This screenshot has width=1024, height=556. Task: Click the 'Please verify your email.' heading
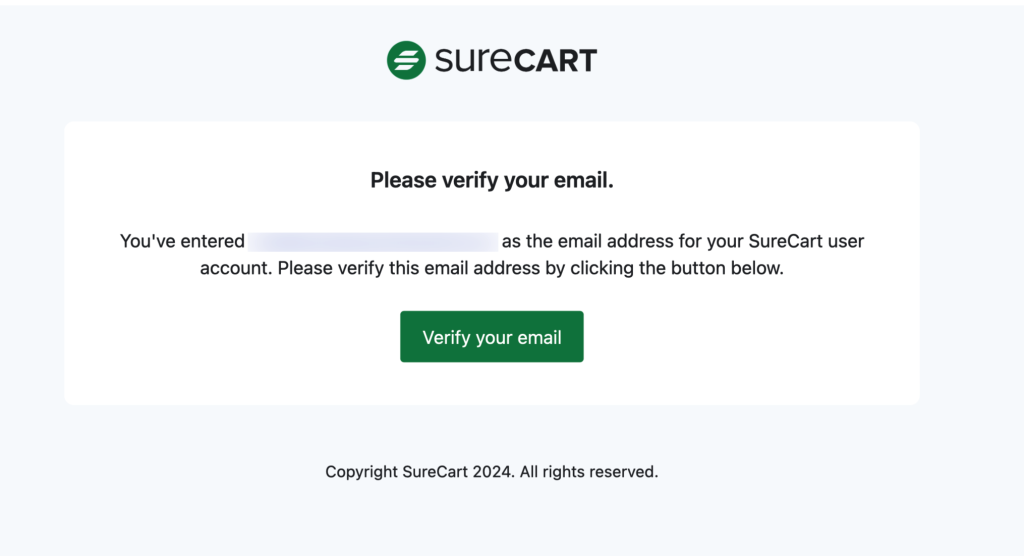pyautogui.click(x=492, y=180)
